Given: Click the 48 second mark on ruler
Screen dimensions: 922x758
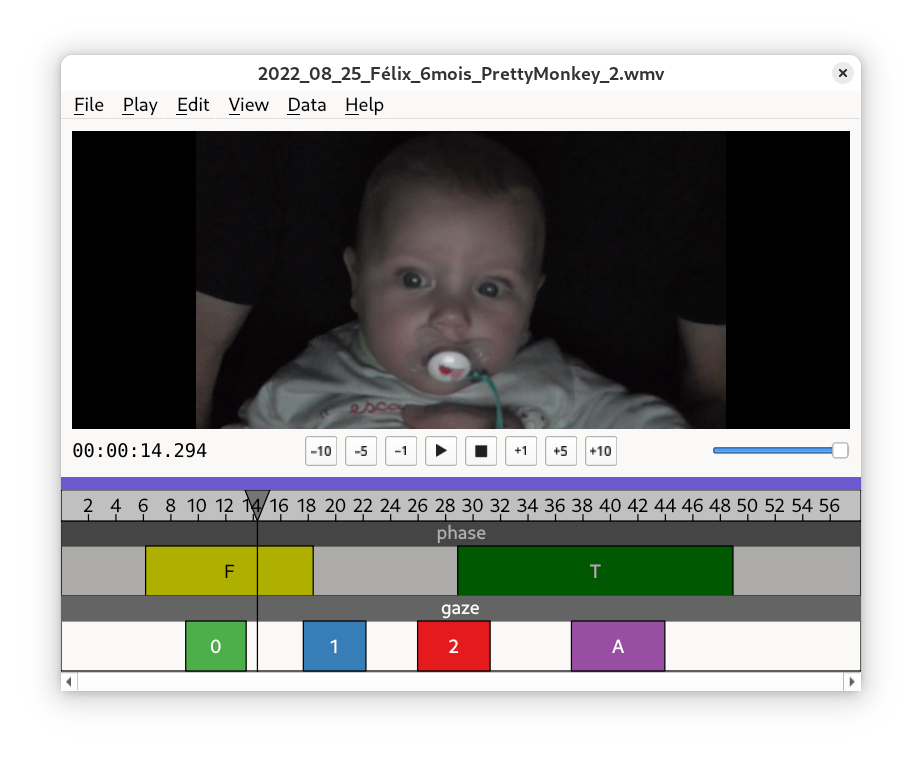Looking at the screenshot, I should pos(720,506).
